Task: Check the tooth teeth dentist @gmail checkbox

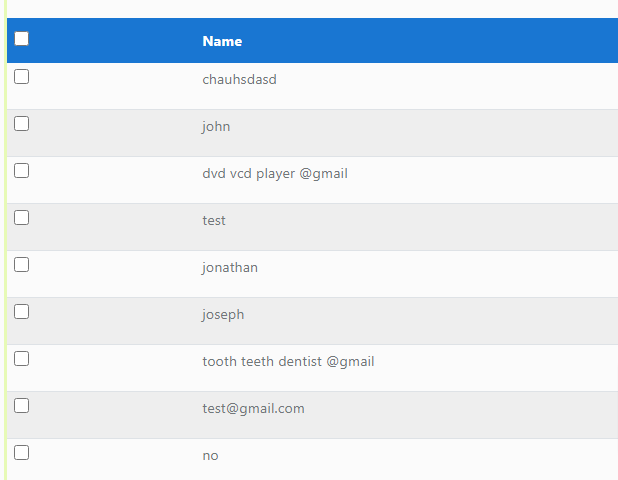Action: (x=22, y=359)
